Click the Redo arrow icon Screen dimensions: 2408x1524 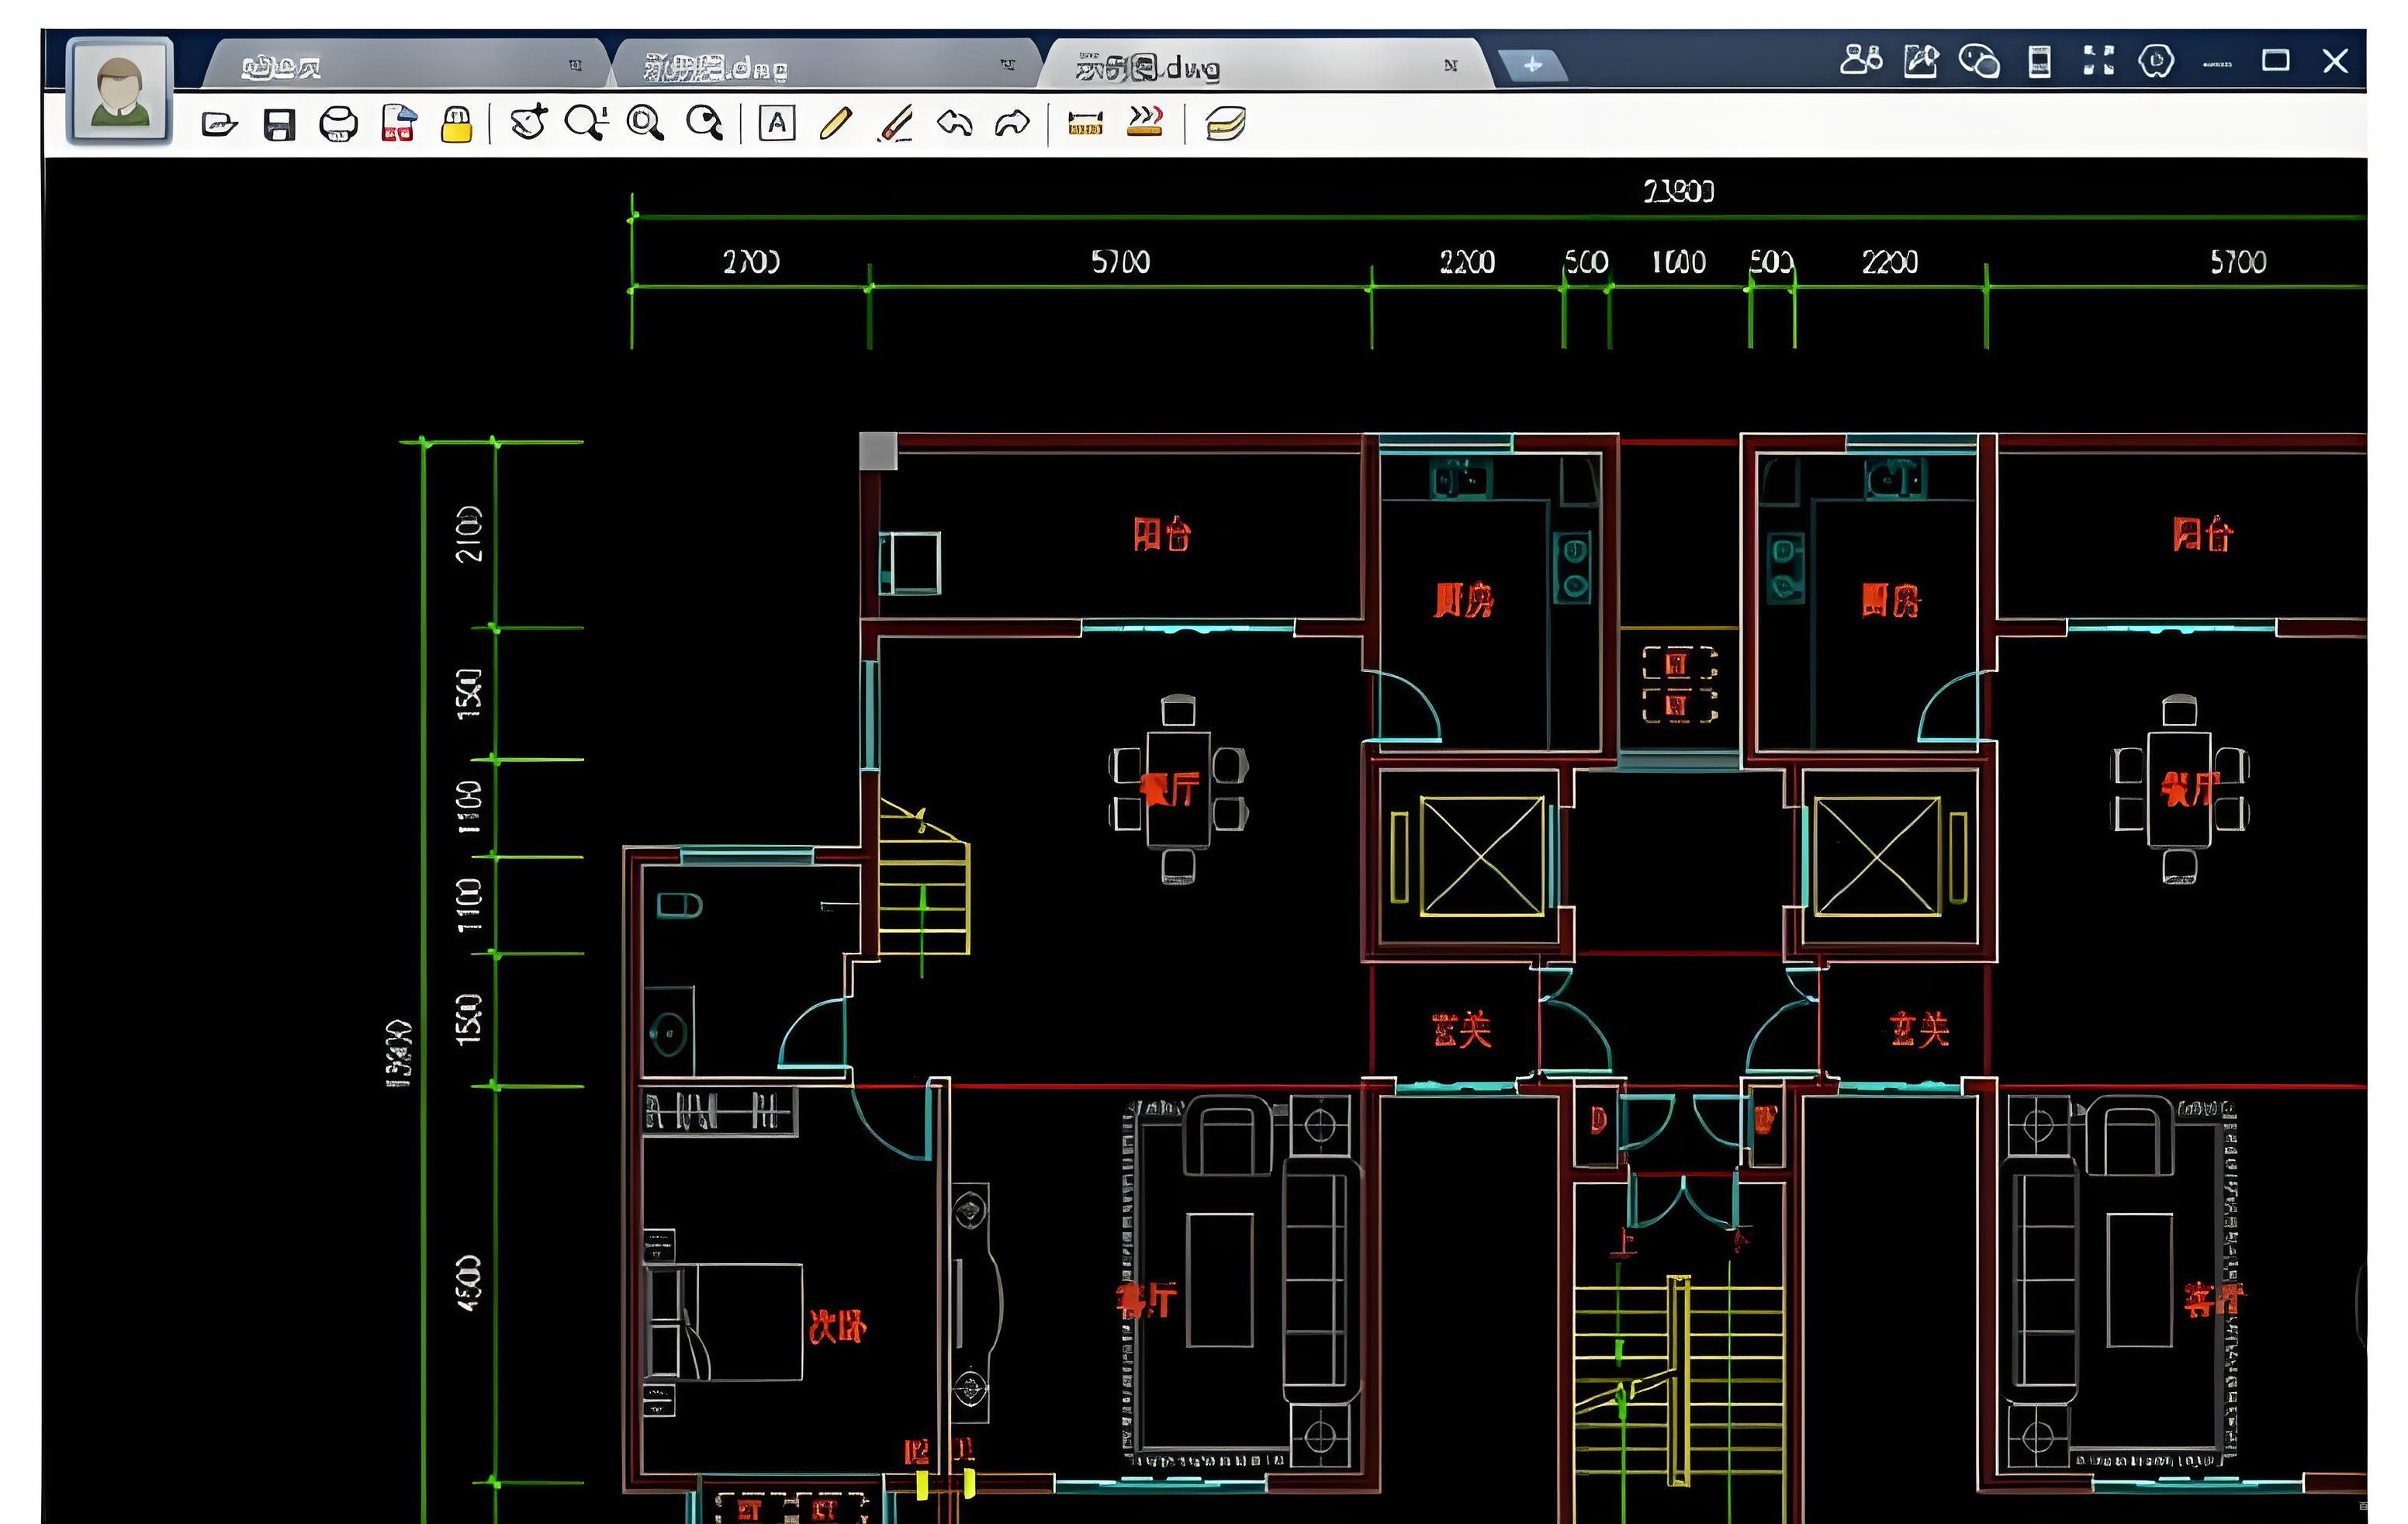[1012, 123]
